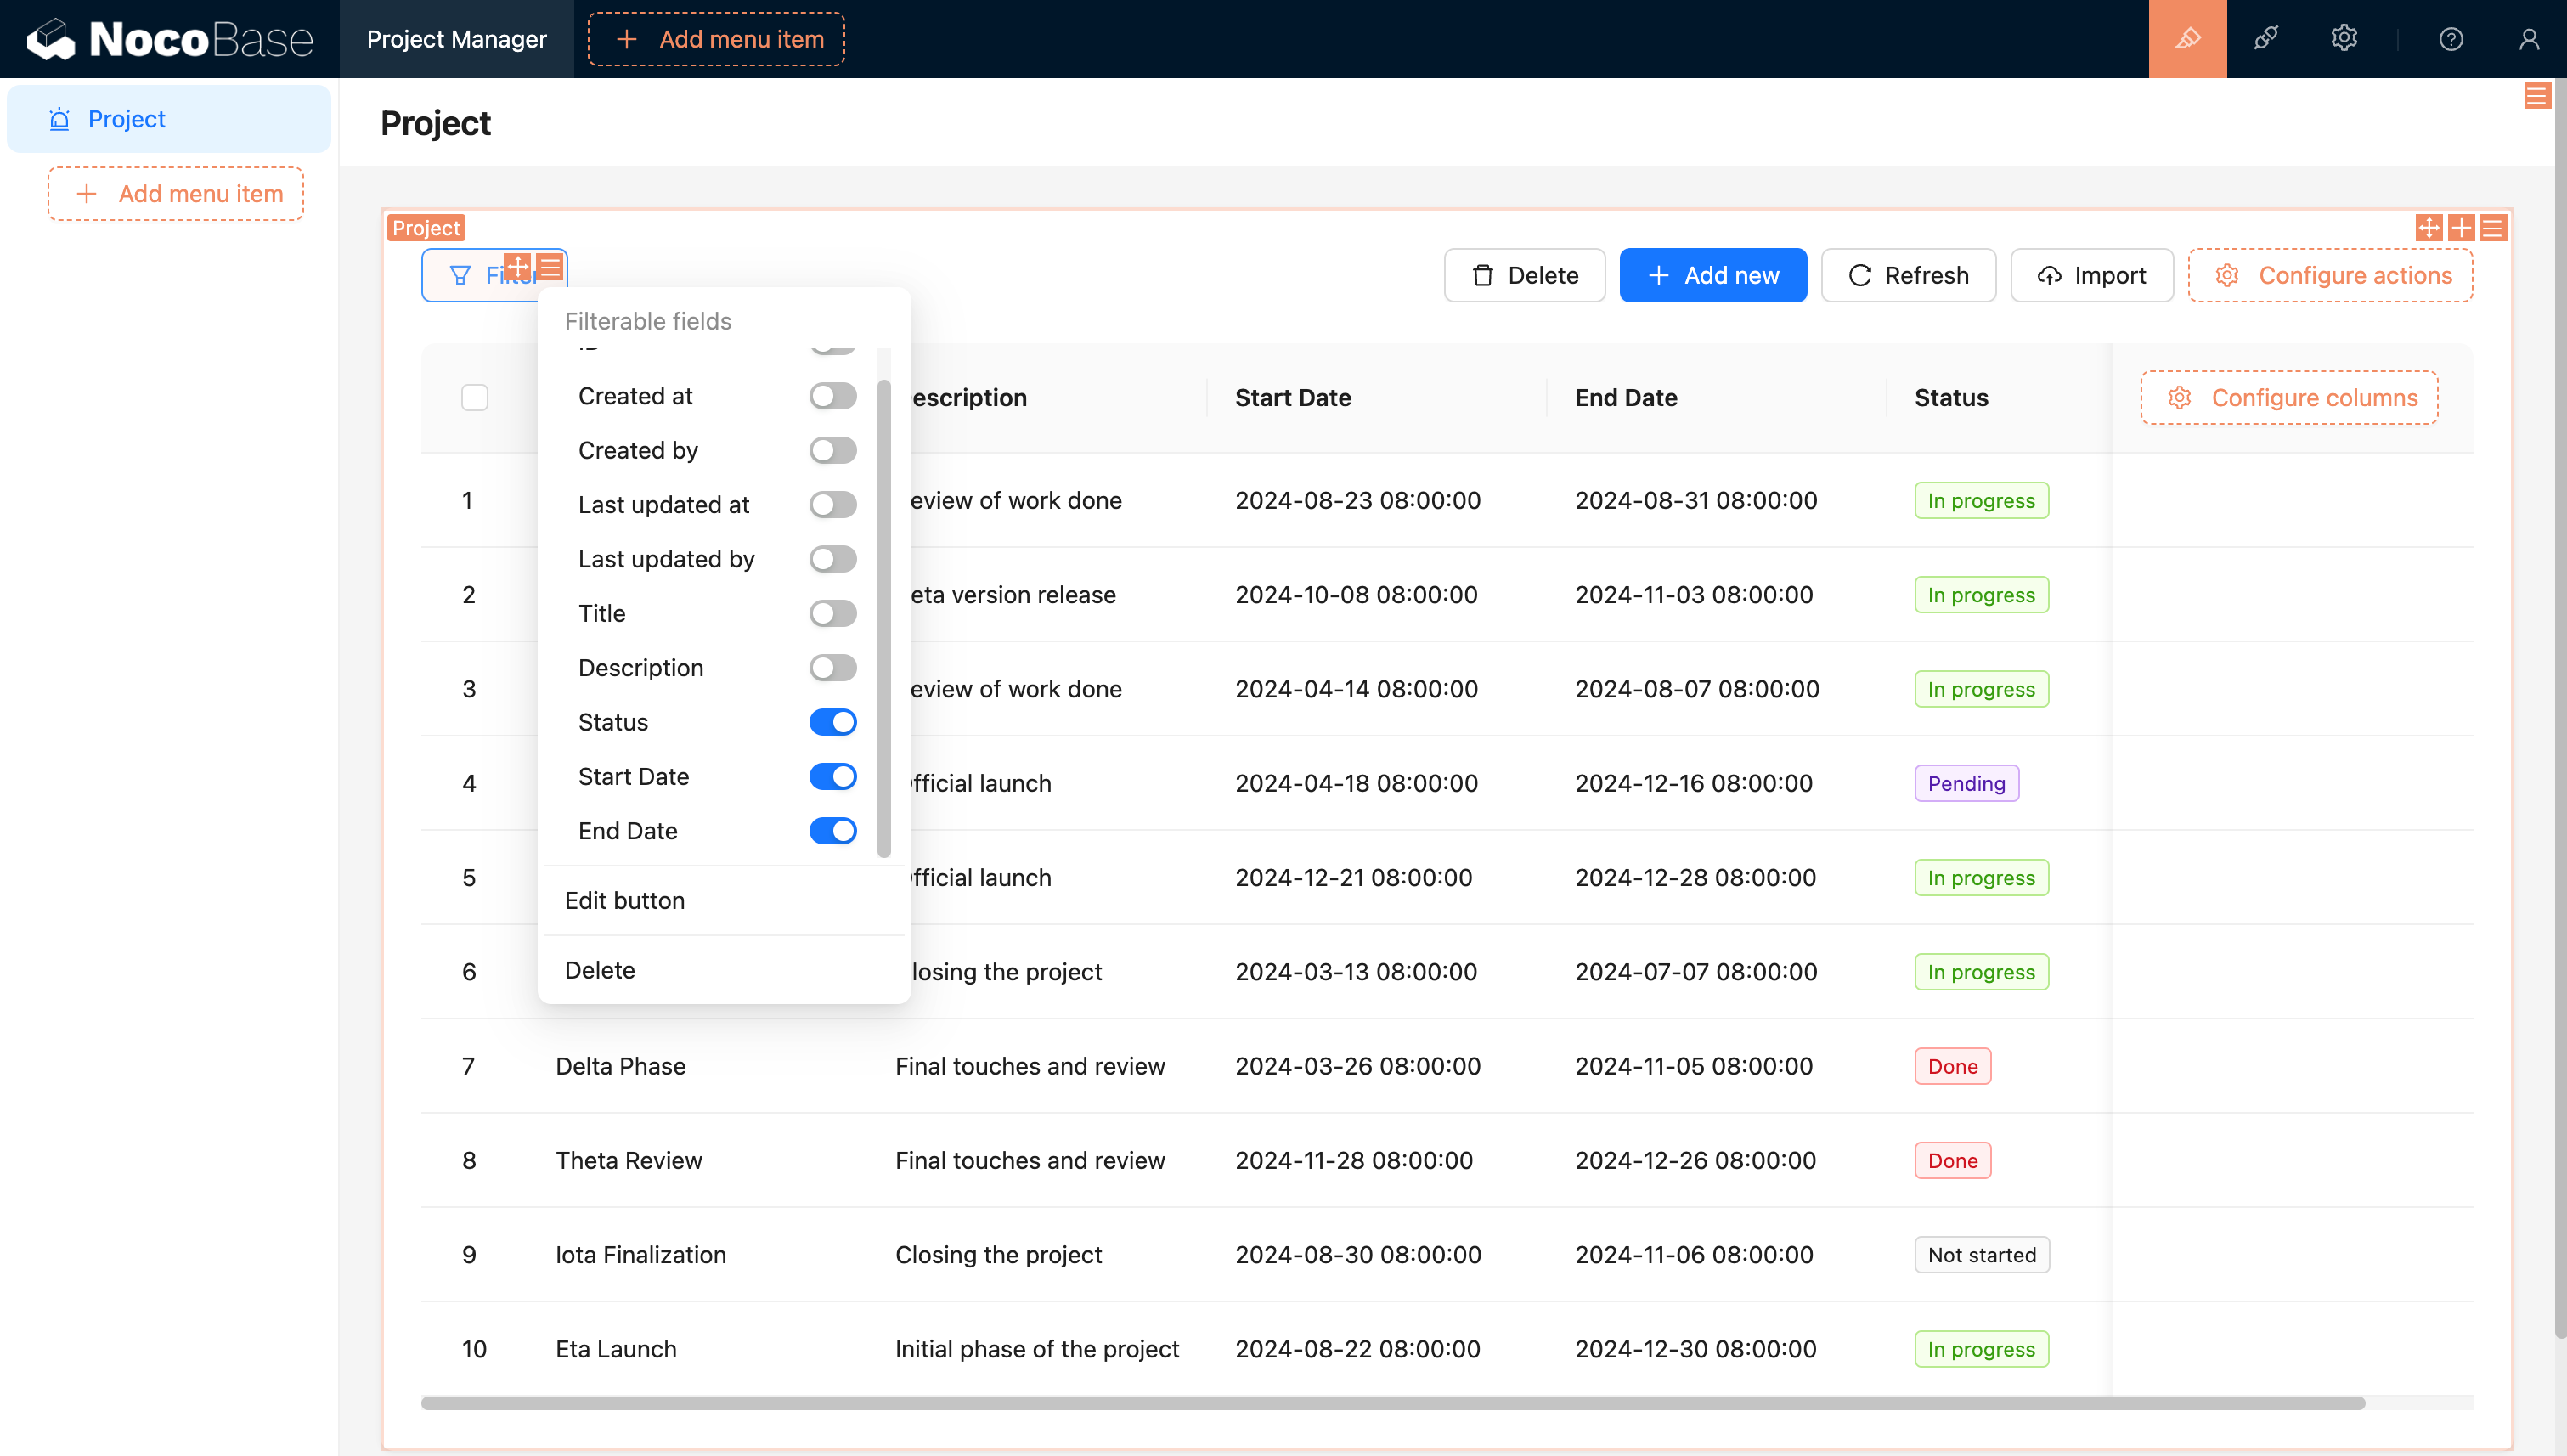2567x1456 pixels.
Task: Toggle Start Date filterable field off
Action: pos(831,776)
